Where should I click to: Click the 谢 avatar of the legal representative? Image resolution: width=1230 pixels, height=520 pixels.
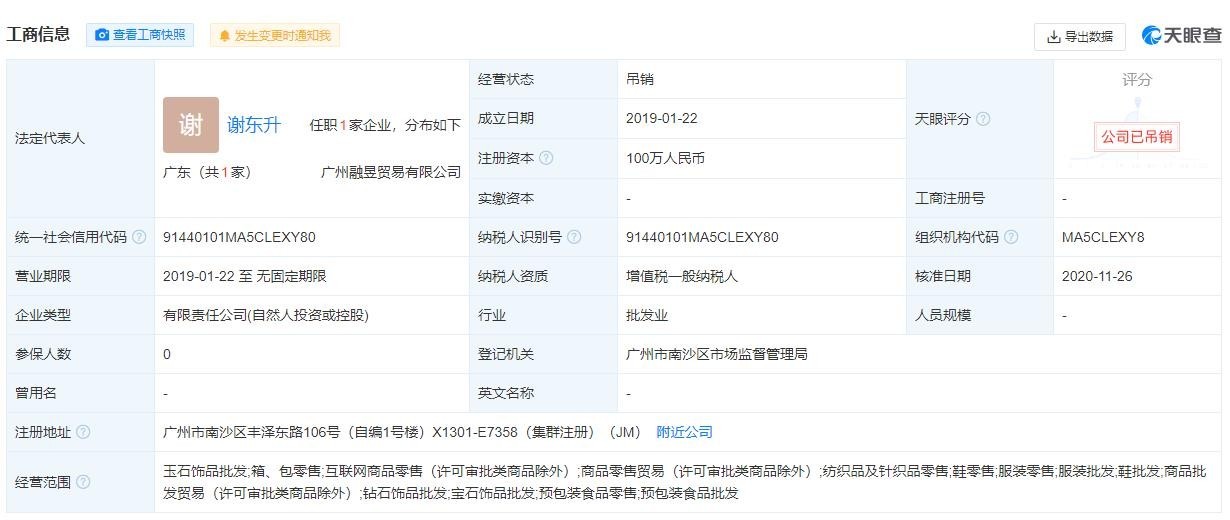190,125
